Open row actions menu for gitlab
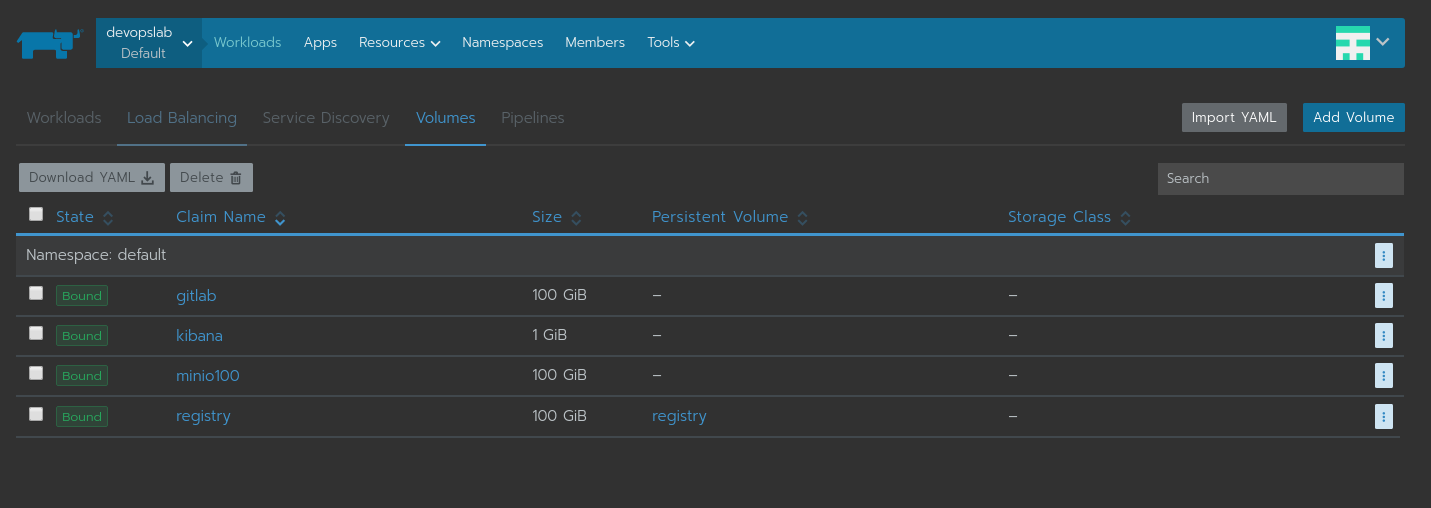 (x=1384, y=295)
